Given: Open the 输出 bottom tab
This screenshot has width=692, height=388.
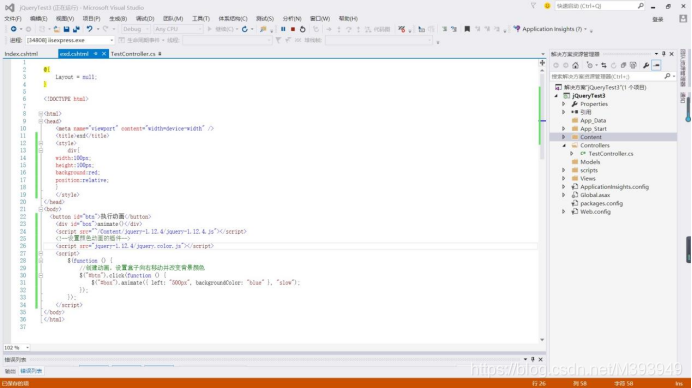Looking at the screenshot, I should click(10, 371).
